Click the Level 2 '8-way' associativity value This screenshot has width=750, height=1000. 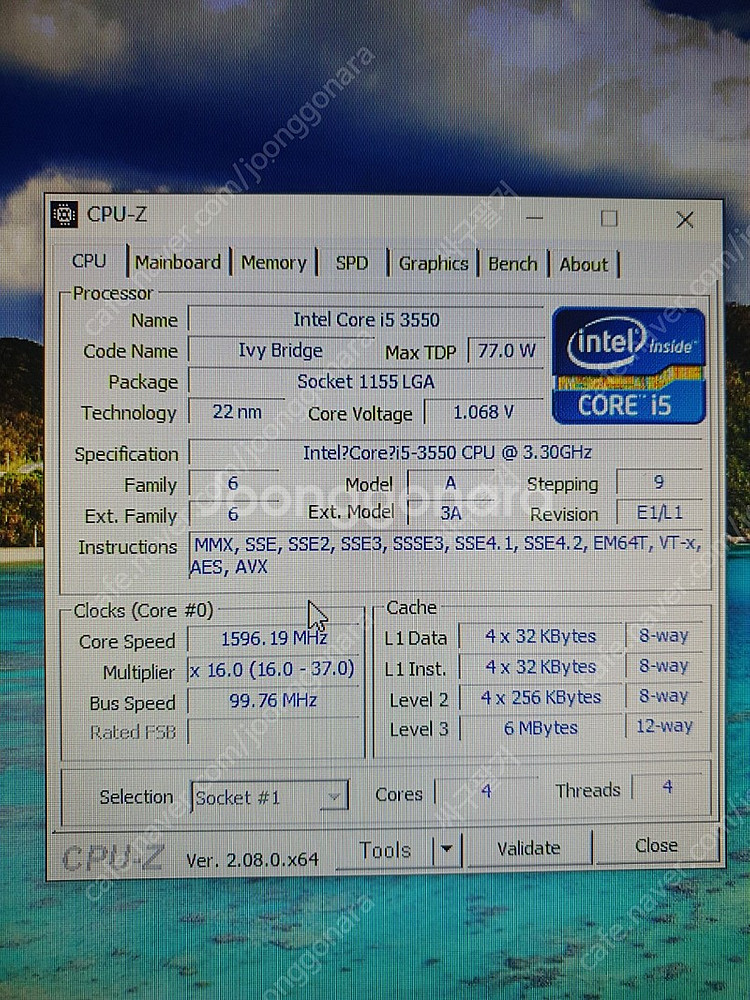click(664, 695)
